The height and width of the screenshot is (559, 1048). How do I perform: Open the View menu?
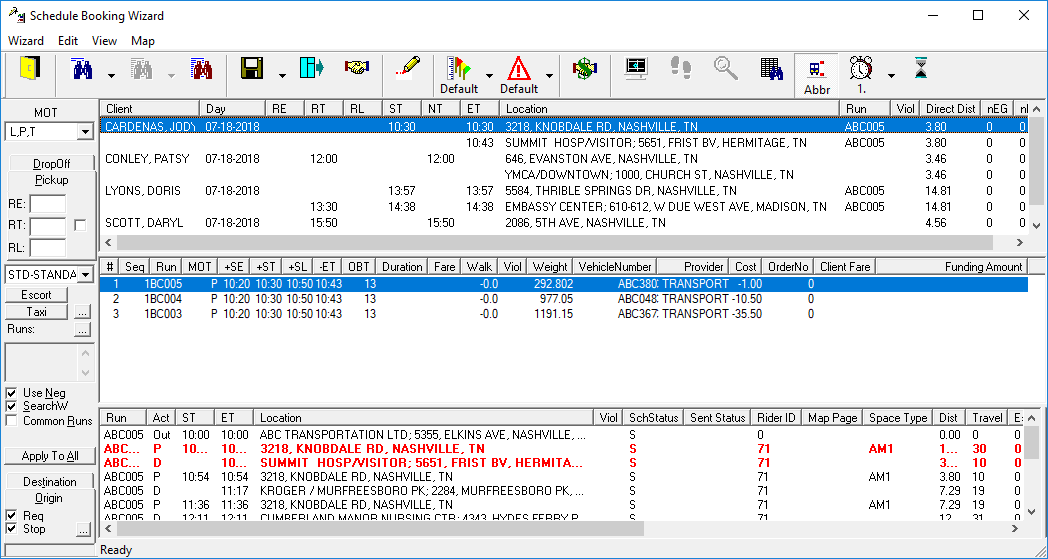pos(104,41)
